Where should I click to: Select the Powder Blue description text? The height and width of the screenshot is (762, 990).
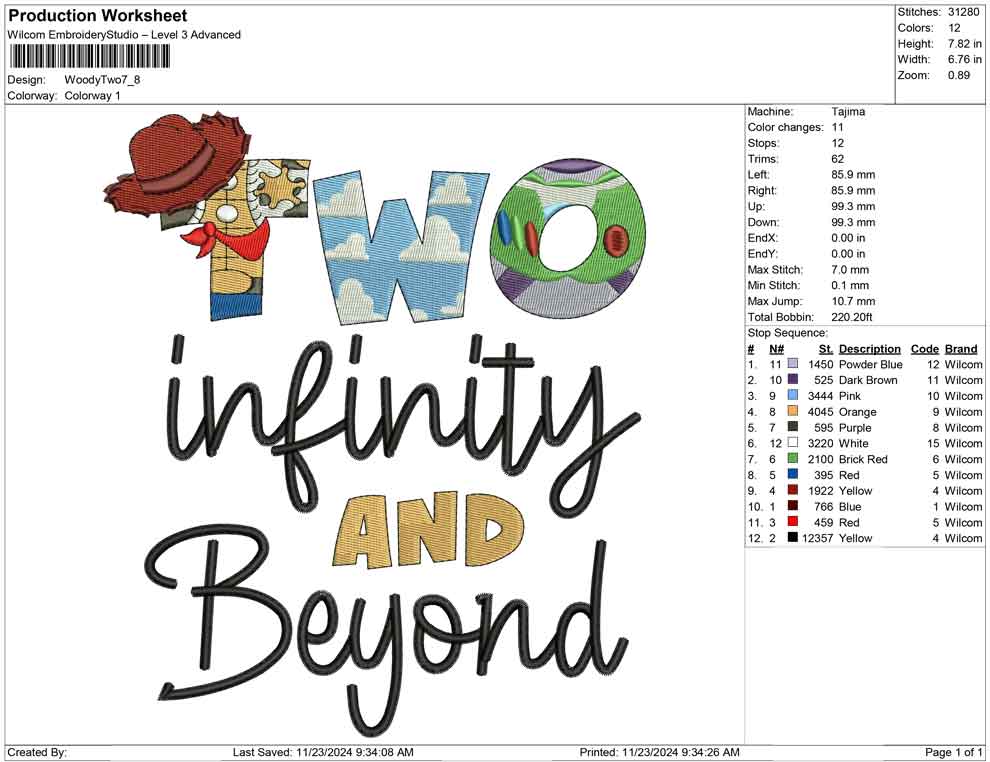point(871,364)
